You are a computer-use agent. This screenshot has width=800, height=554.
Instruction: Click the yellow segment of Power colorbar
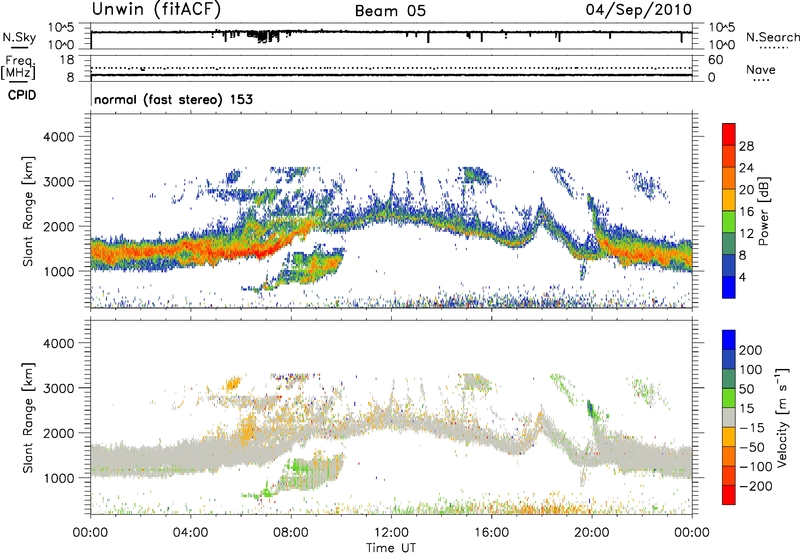click(729, 199)
